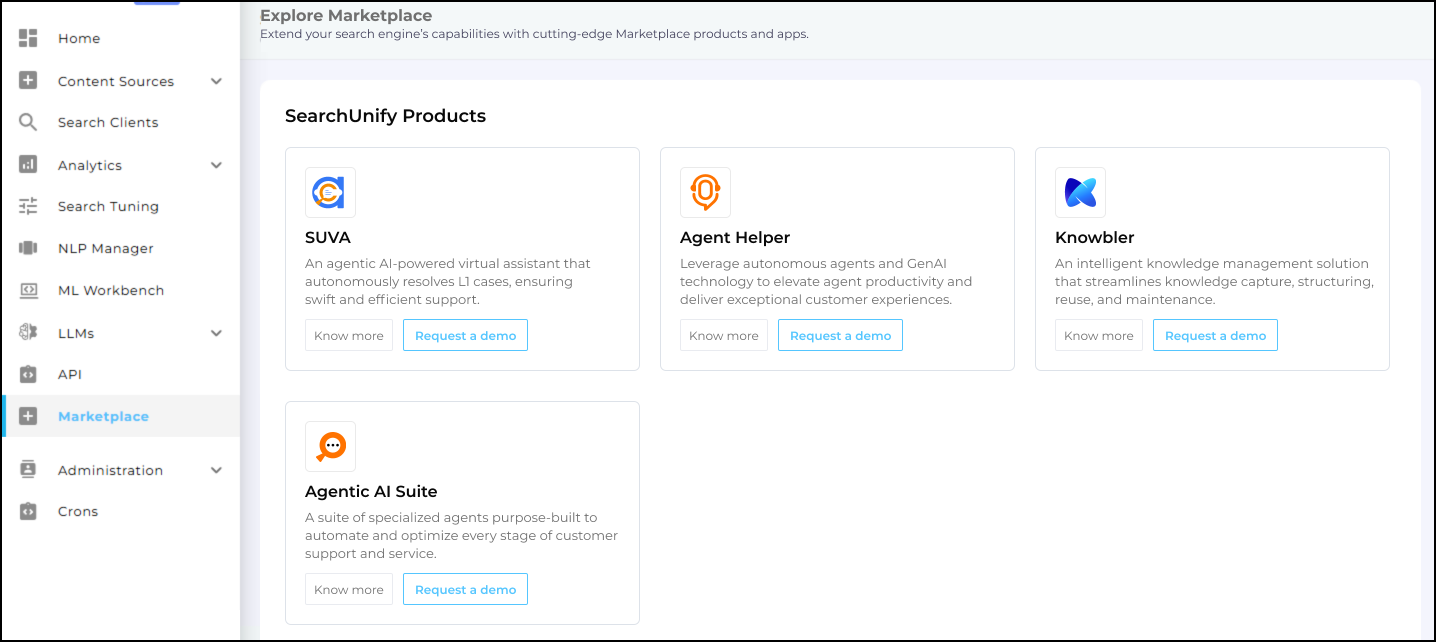Click the Search Clients magnifier icon
The height and width of the screenshot is (642, 1436).
[x=28, y=122]
